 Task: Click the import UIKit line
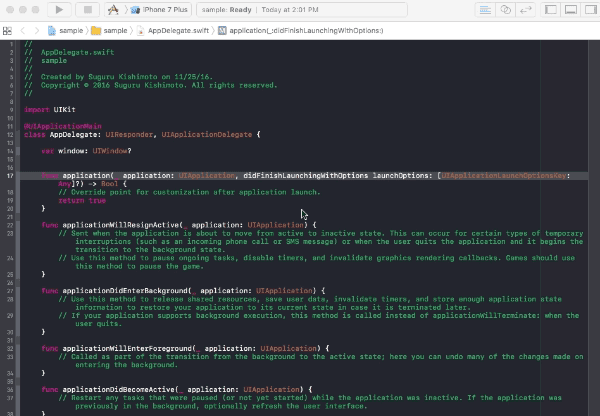pyautogui.click(x=50, y=109)
